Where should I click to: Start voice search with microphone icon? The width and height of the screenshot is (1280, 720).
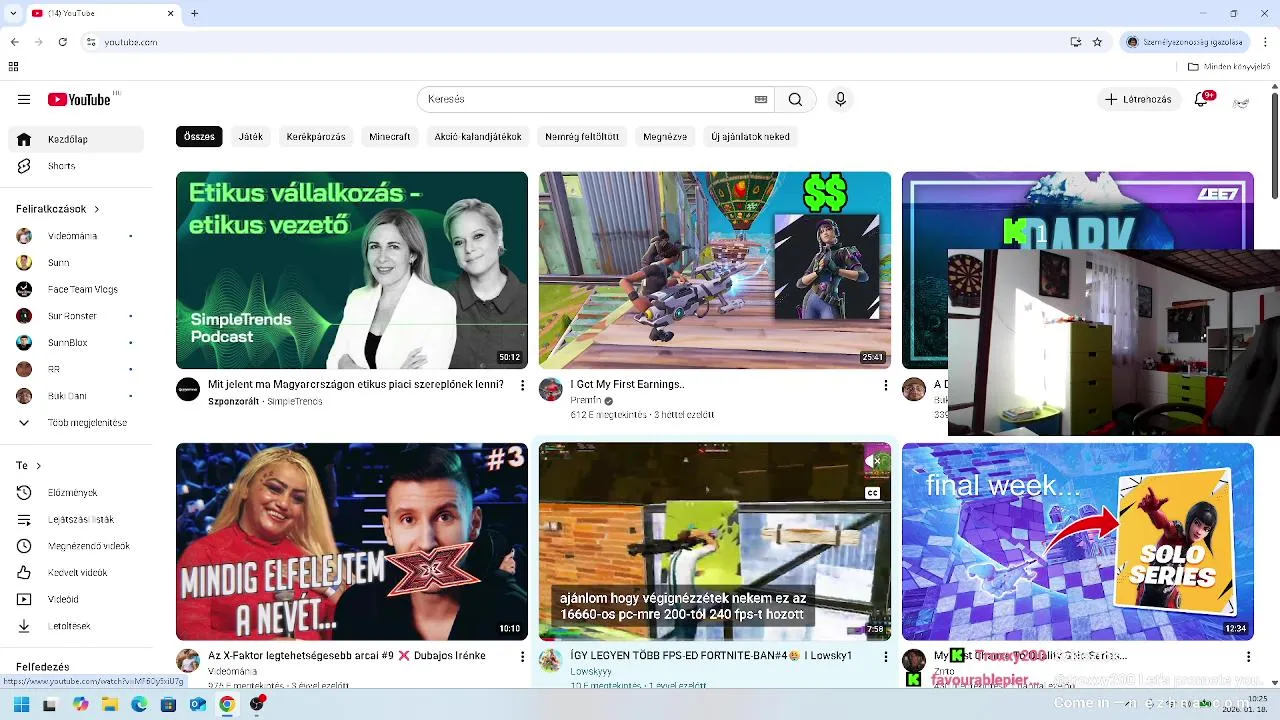(840, 99)
